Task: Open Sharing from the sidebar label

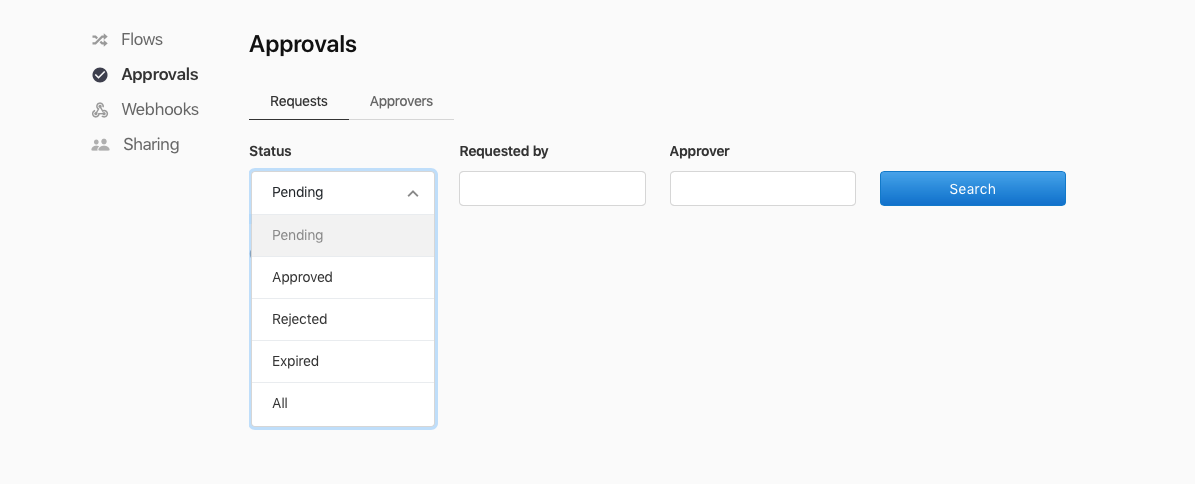Action: pyautogui.click(x=151, y=145)
